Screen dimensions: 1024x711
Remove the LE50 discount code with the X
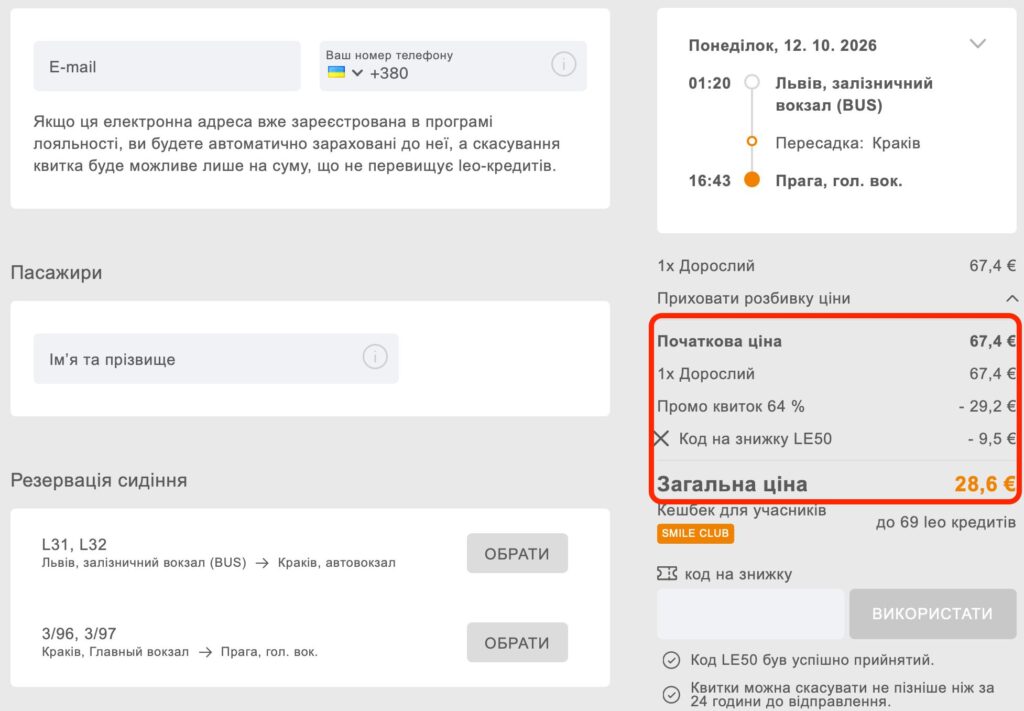click(x=662, y=438)
